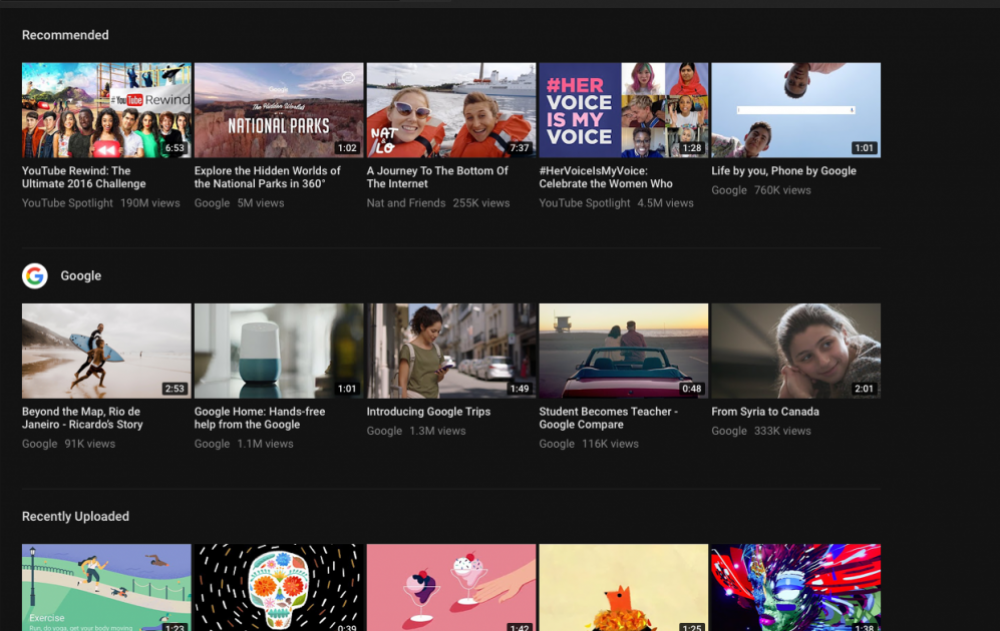Viewport: 1000px width, 631px height.
Task: Click title YouTube Rewind: The Ultimate 2016 Challenge
Action: (x=84, y=177)
